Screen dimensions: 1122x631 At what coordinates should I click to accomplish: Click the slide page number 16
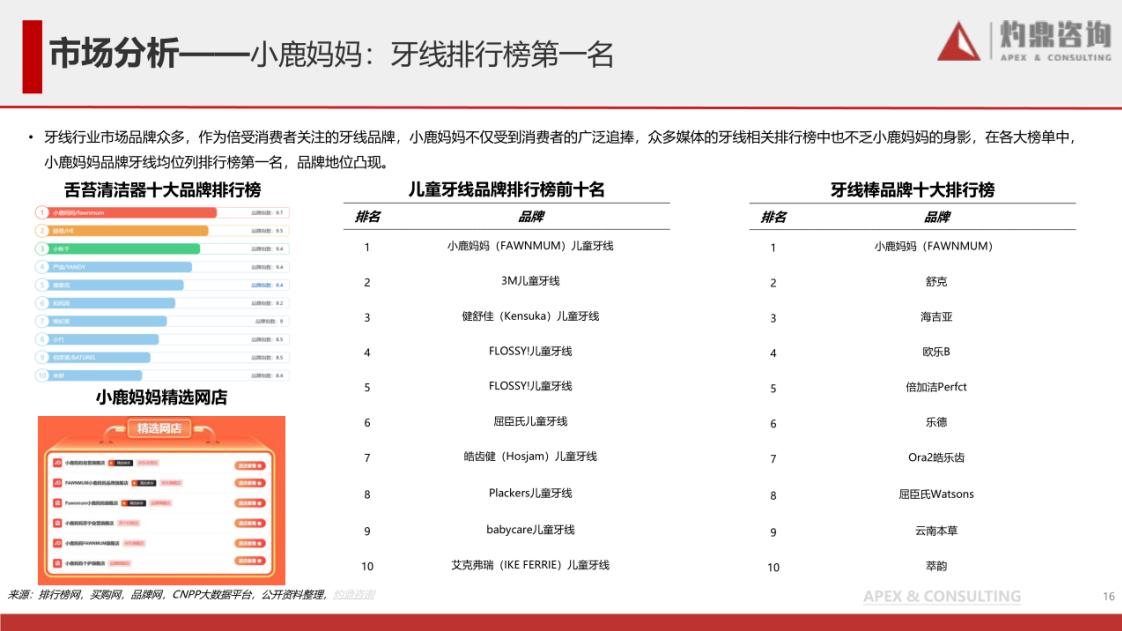pos(1108,596)
